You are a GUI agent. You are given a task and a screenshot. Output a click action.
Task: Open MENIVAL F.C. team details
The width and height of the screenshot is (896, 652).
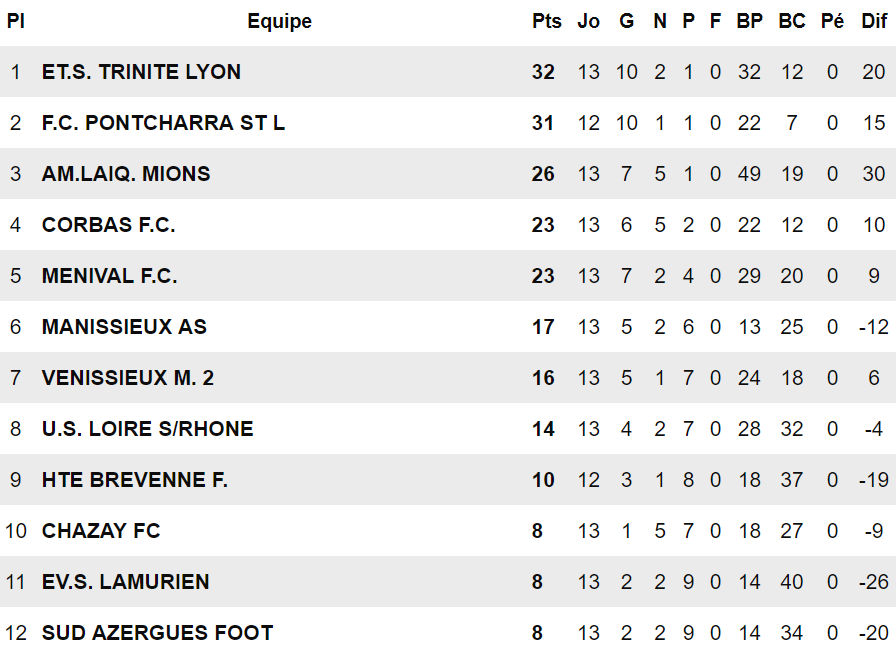click(x=109, y=276)
